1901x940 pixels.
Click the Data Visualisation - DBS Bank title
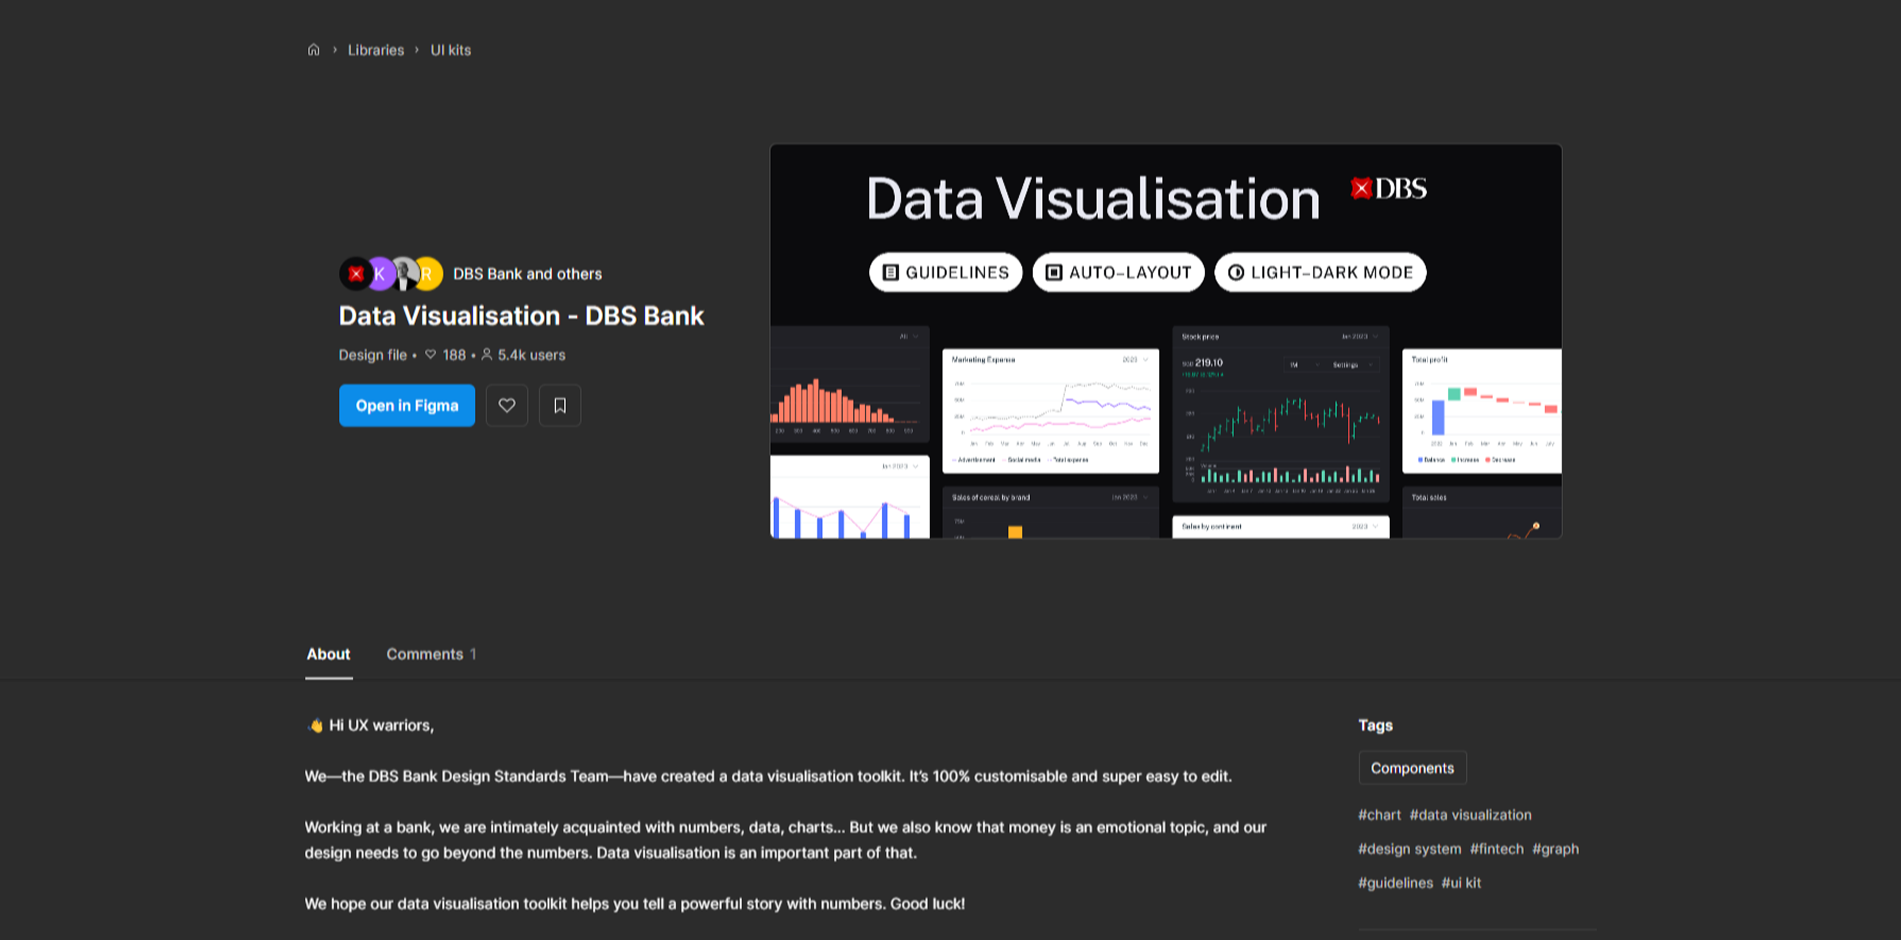click(x=521, y=316)
